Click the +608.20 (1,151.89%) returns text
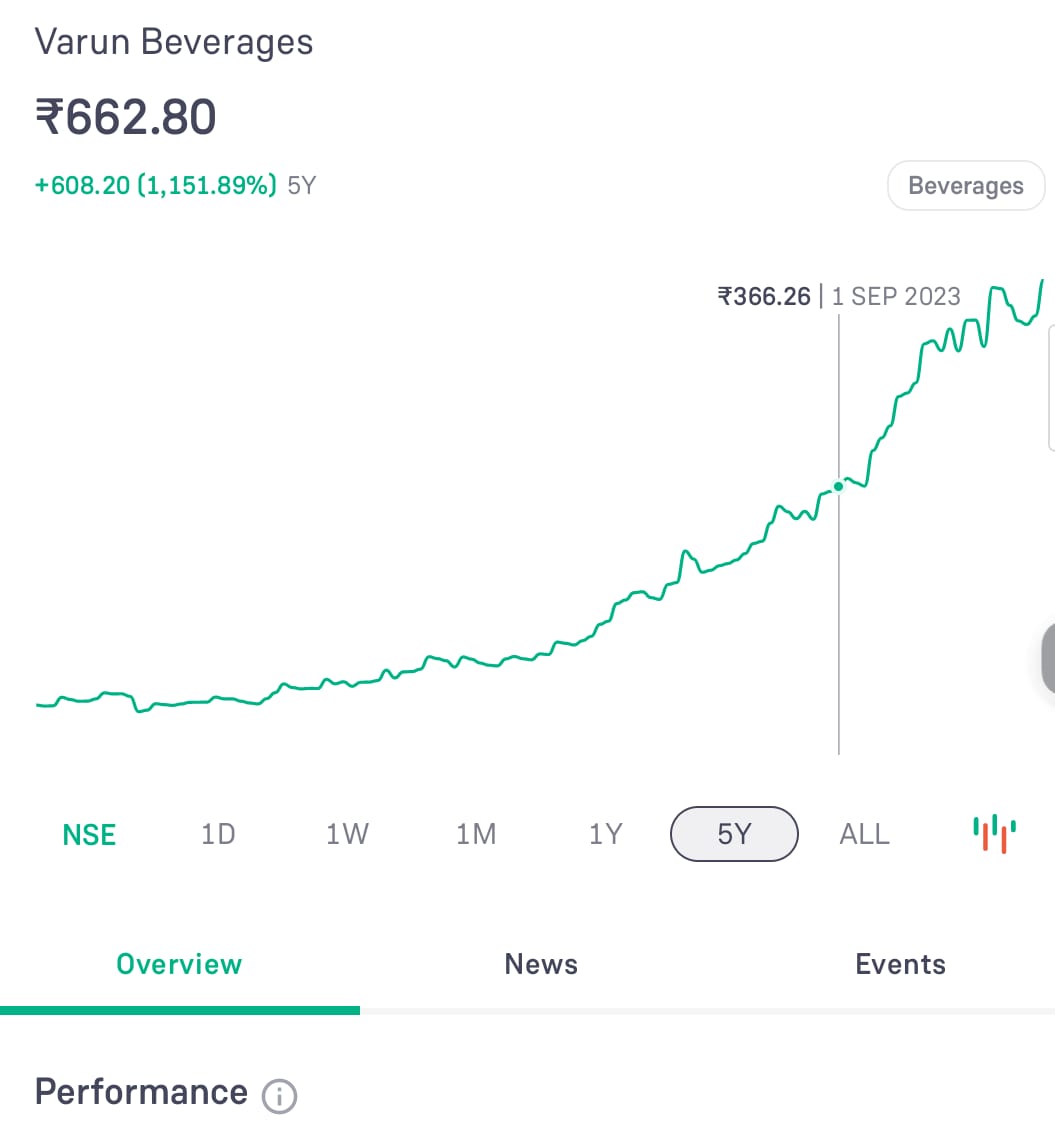The width and height of the screenshot is (1055, 1139). (x=155, y=185)
